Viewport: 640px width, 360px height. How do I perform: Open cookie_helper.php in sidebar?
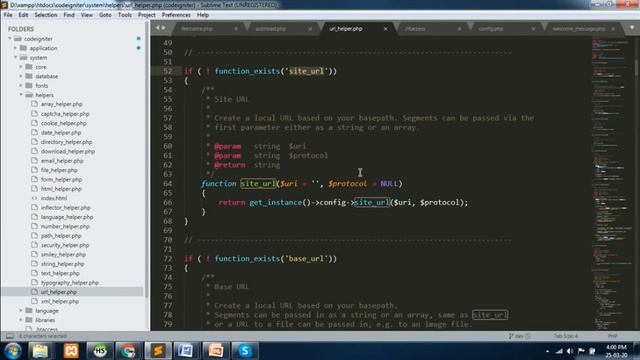coord(63,123)
